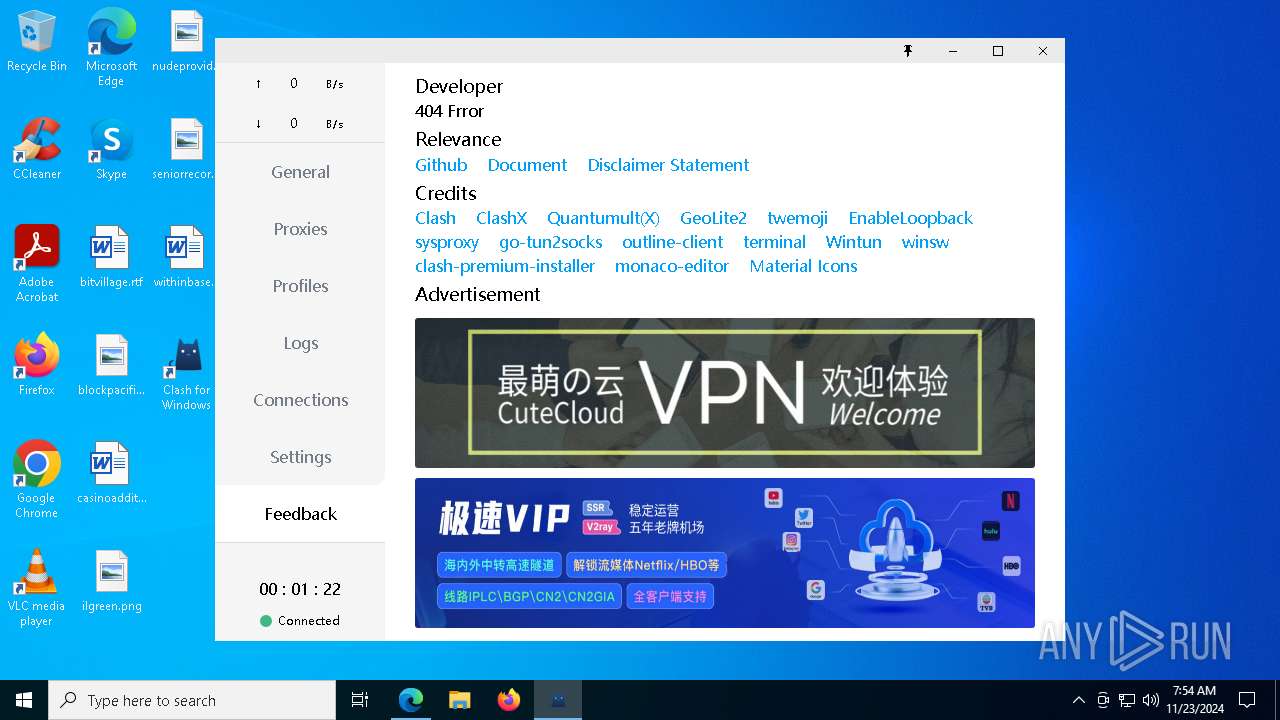Select withinbase document icon
The image size is (1280, 720).
click(x=186, y=258)
